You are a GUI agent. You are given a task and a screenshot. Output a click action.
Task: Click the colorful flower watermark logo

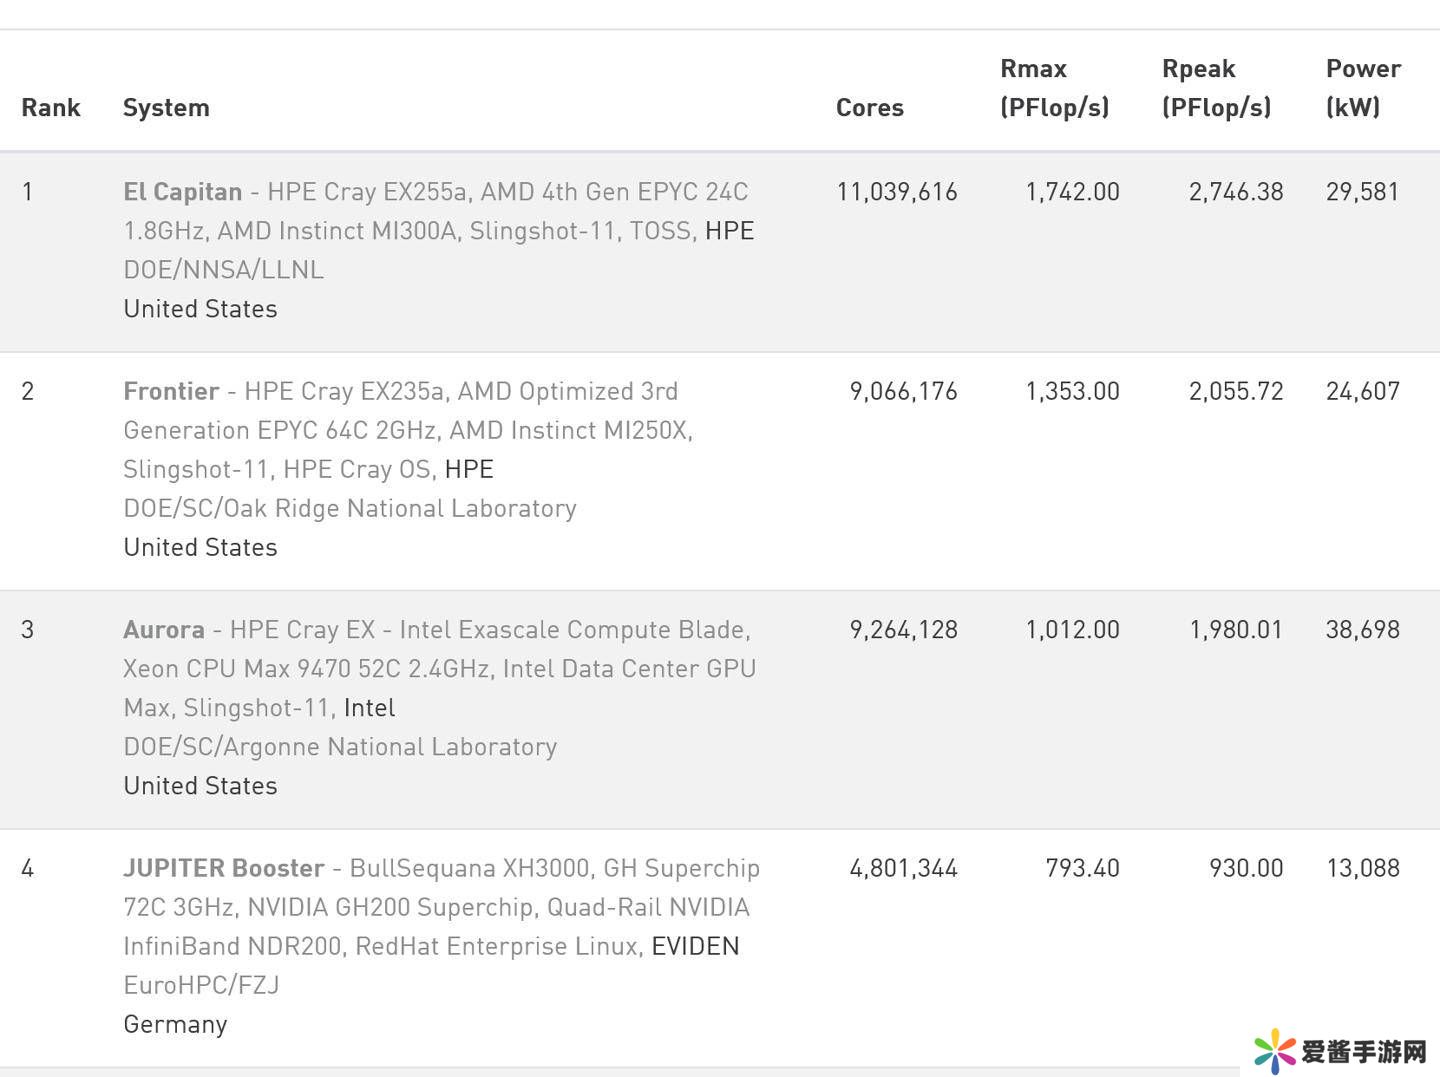point(1274,1051)
